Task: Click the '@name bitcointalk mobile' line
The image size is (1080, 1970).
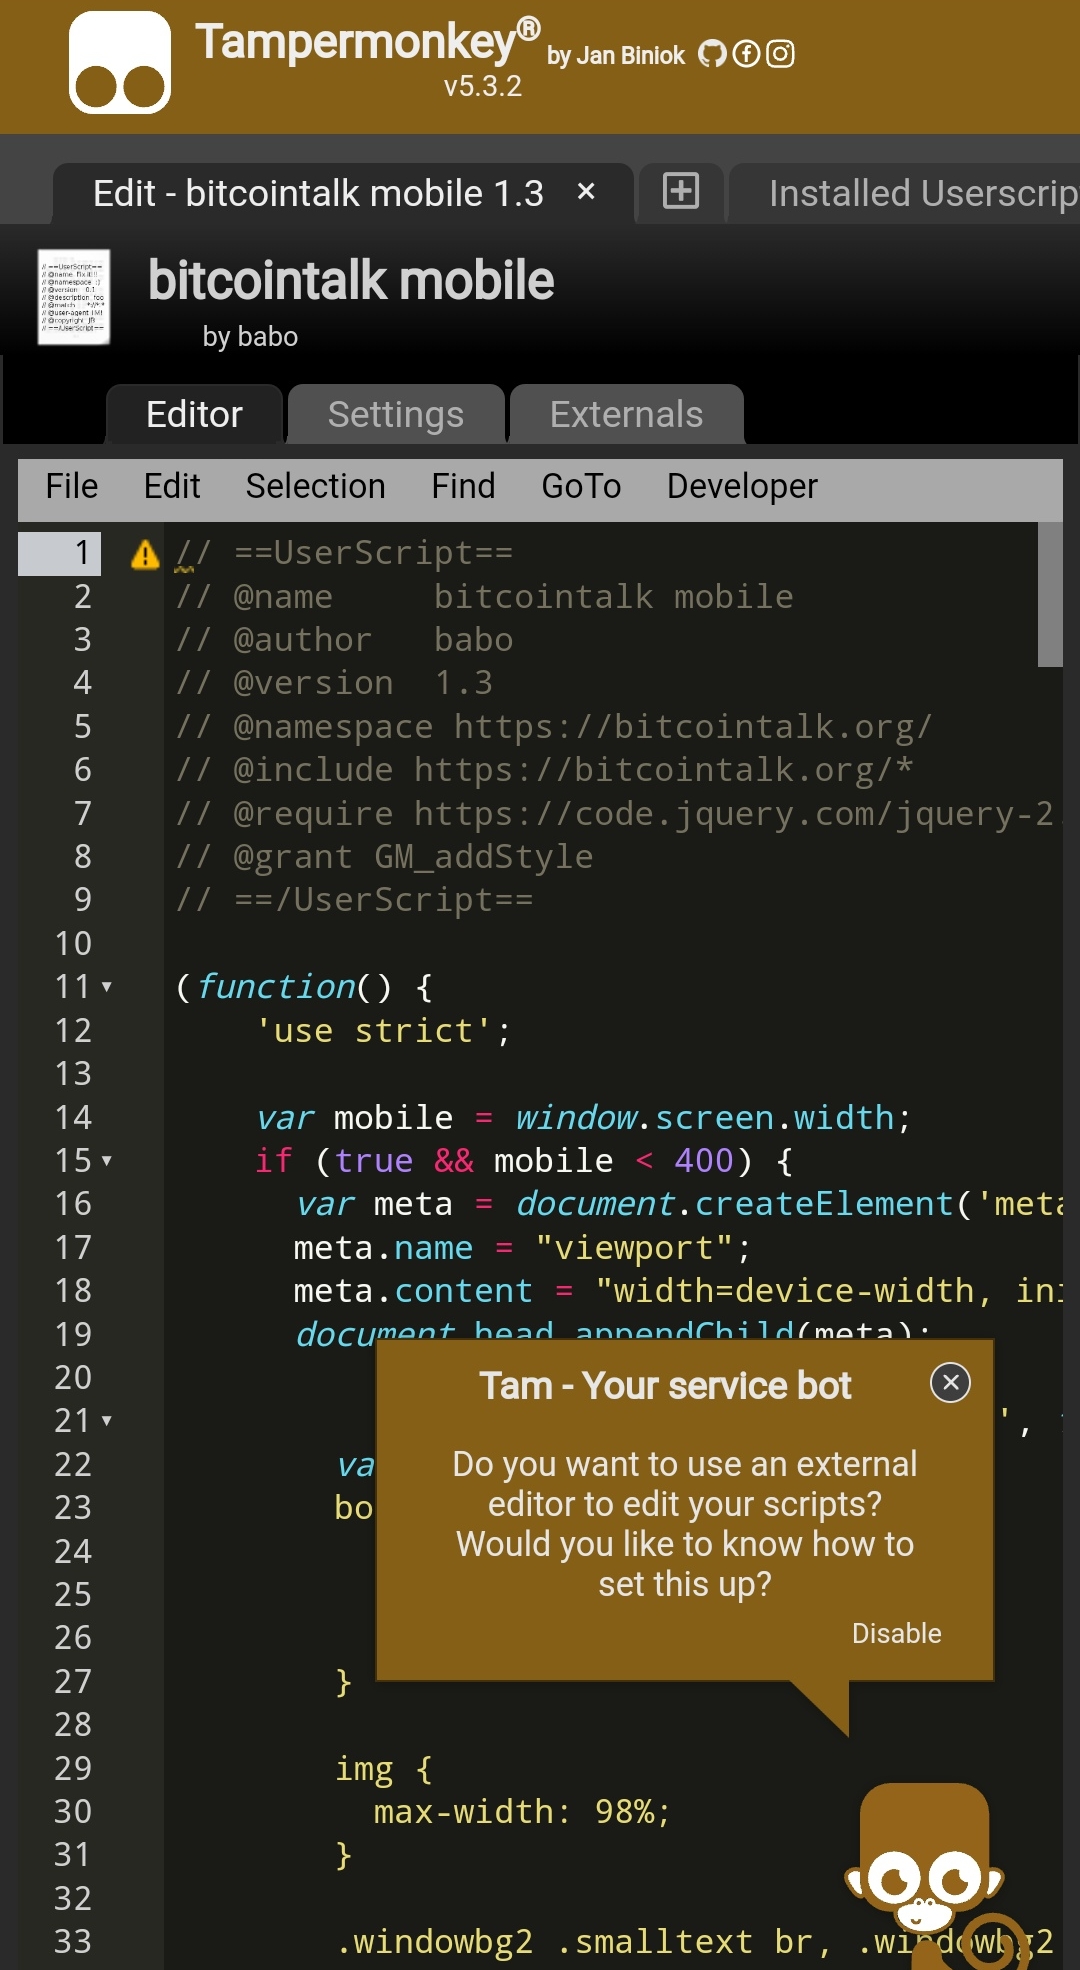Action: pos(484,597)
